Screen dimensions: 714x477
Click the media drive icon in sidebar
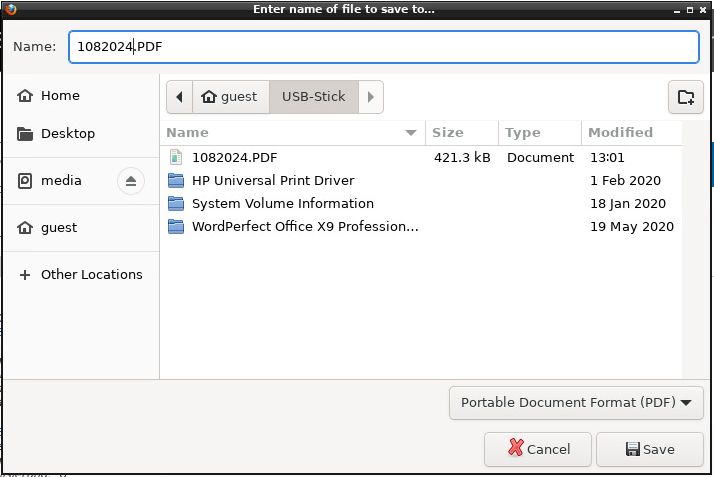tap(25, 181)
